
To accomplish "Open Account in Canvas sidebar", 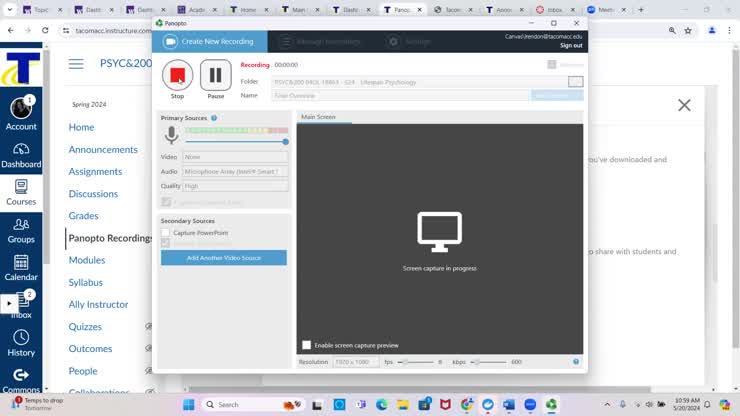I will pyautogui.click(x=21, y=114).
